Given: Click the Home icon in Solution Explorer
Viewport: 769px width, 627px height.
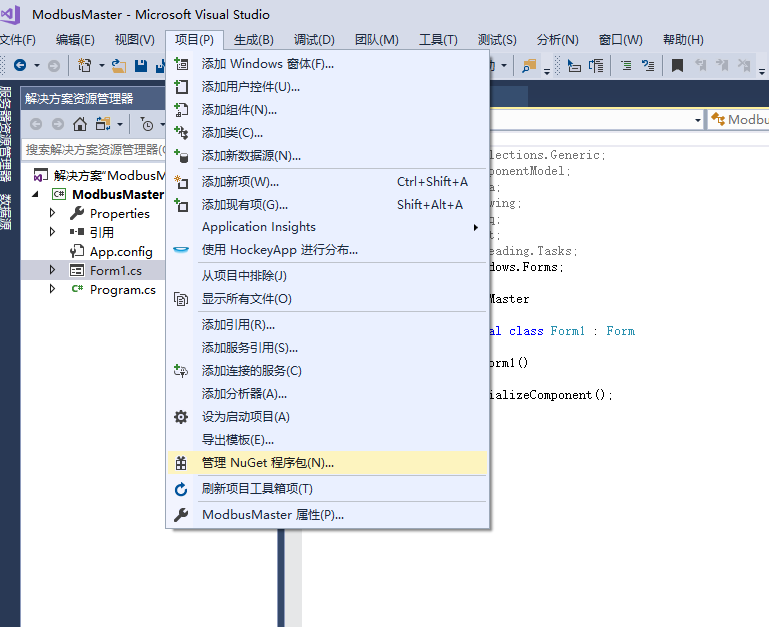Looking at the screenshot, I should 80,124.
